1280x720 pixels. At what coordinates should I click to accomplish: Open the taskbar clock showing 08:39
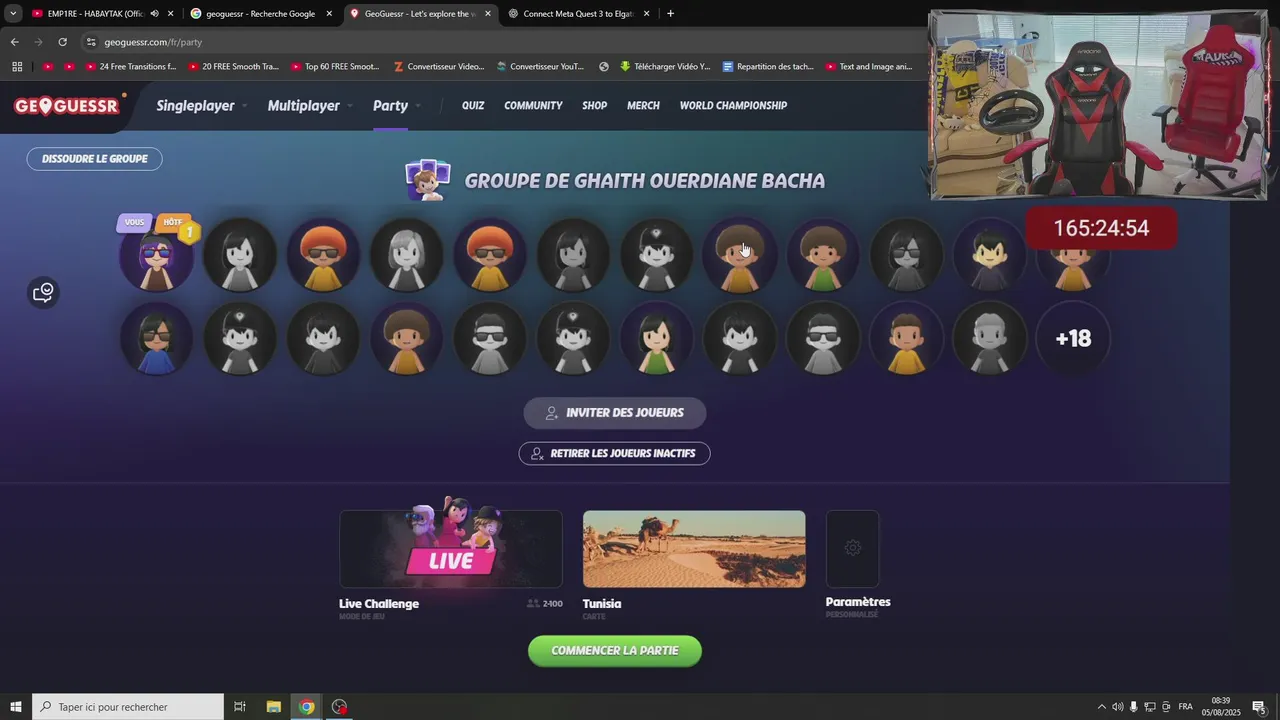1221,707
